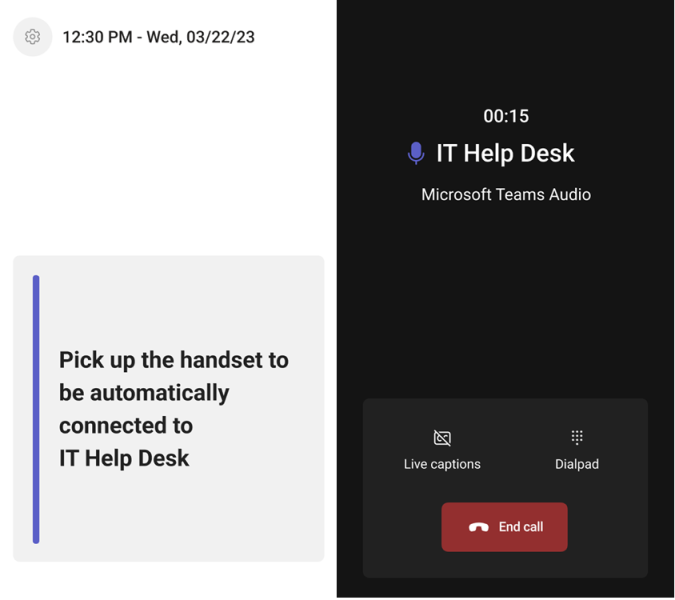Toggle the Live captions label
Viewport: 675px width, 600px height.
[x=442, y=464]
